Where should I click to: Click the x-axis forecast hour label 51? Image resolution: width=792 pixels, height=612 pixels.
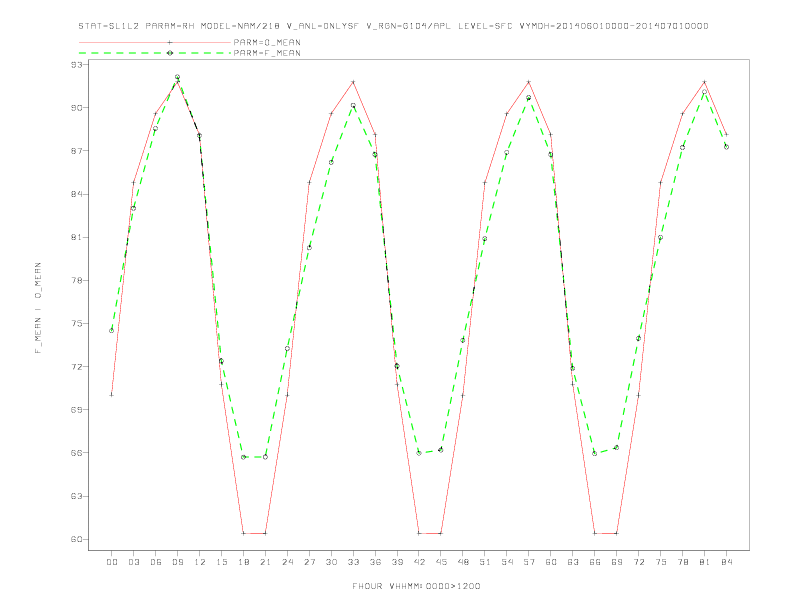(x=485, y=562)
